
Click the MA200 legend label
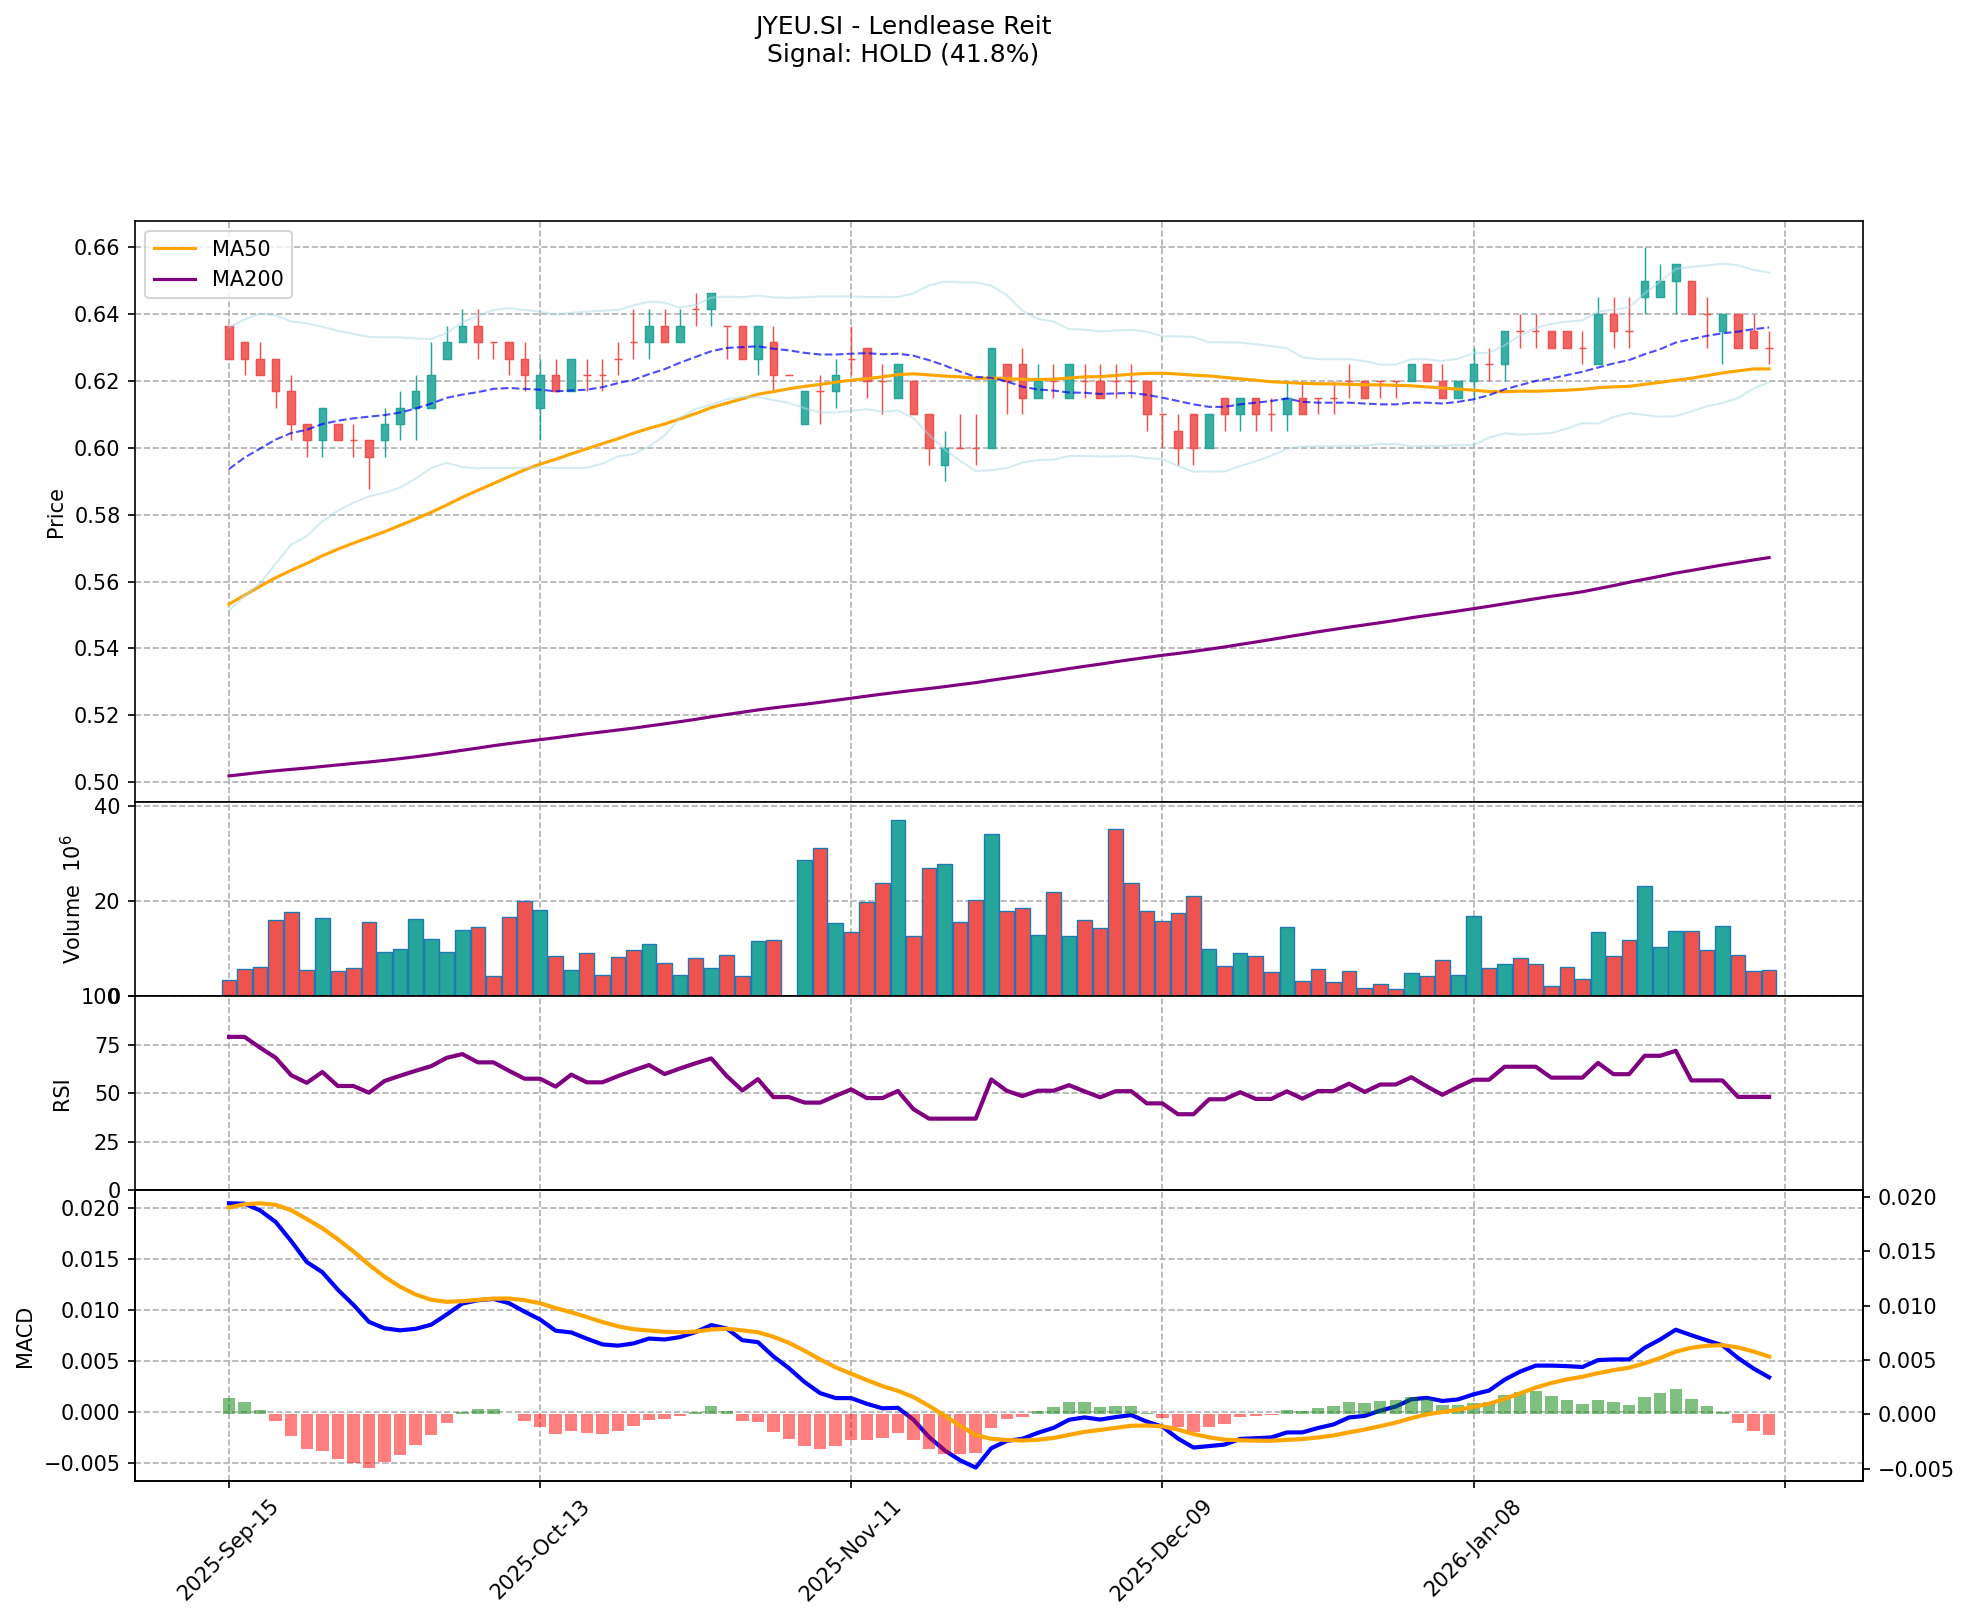pos(247,279)
